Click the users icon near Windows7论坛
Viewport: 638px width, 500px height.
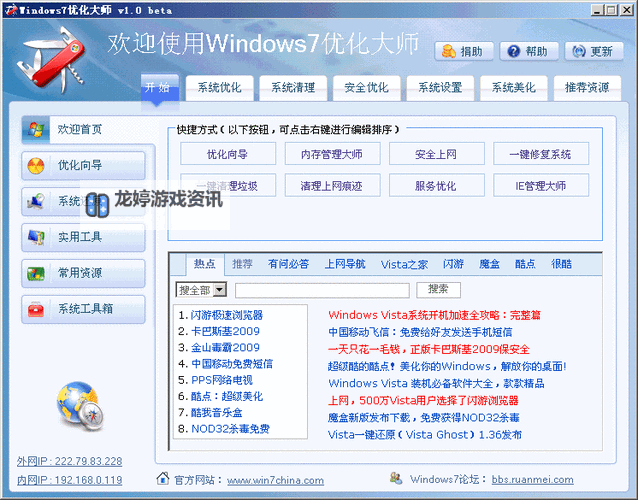pyautogui.click(x=396, y=478)
